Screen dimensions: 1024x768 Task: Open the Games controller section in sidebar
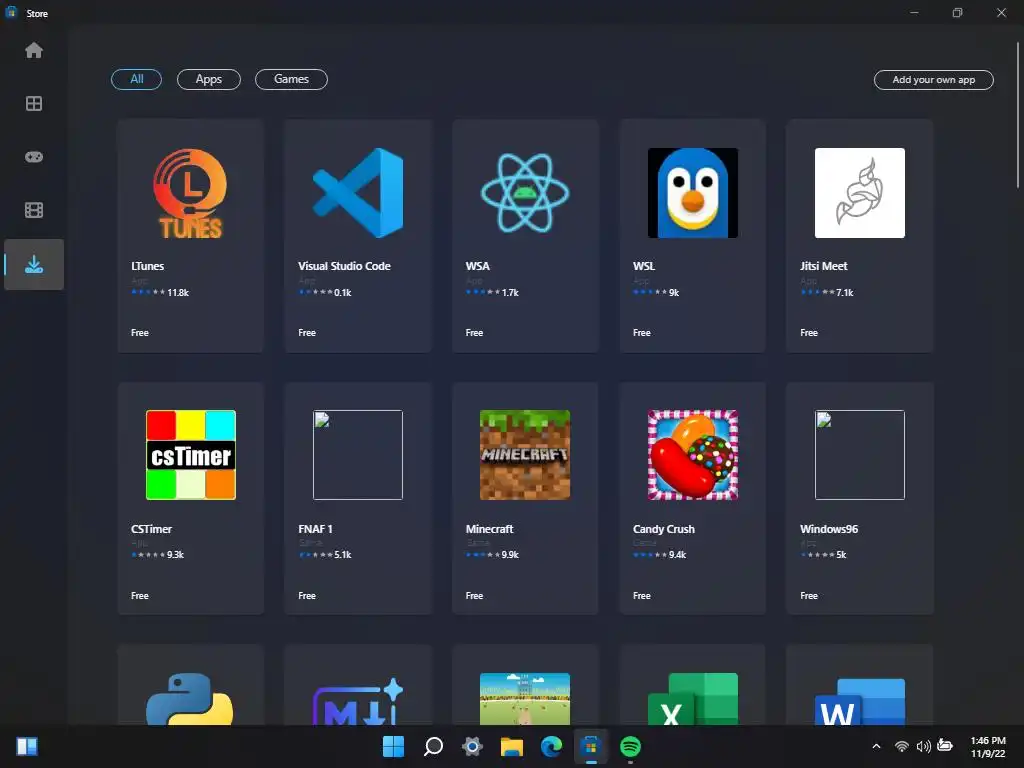click(x=34, y=157)
